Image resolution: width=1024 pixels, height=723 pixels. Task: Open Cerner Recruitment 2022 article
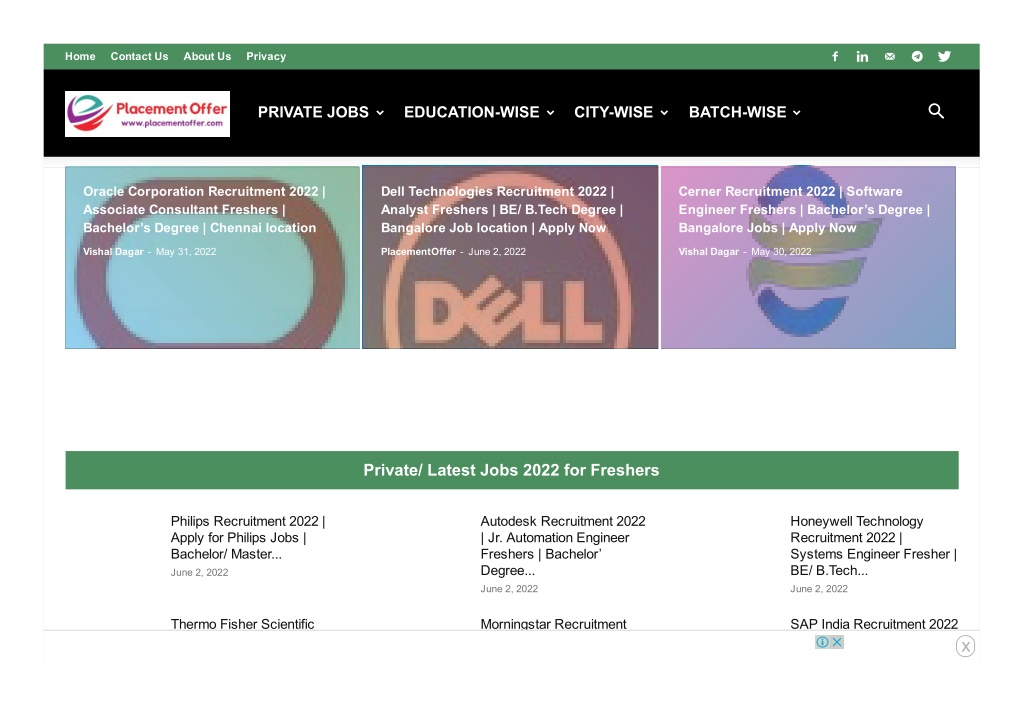[x=804, y=210]
